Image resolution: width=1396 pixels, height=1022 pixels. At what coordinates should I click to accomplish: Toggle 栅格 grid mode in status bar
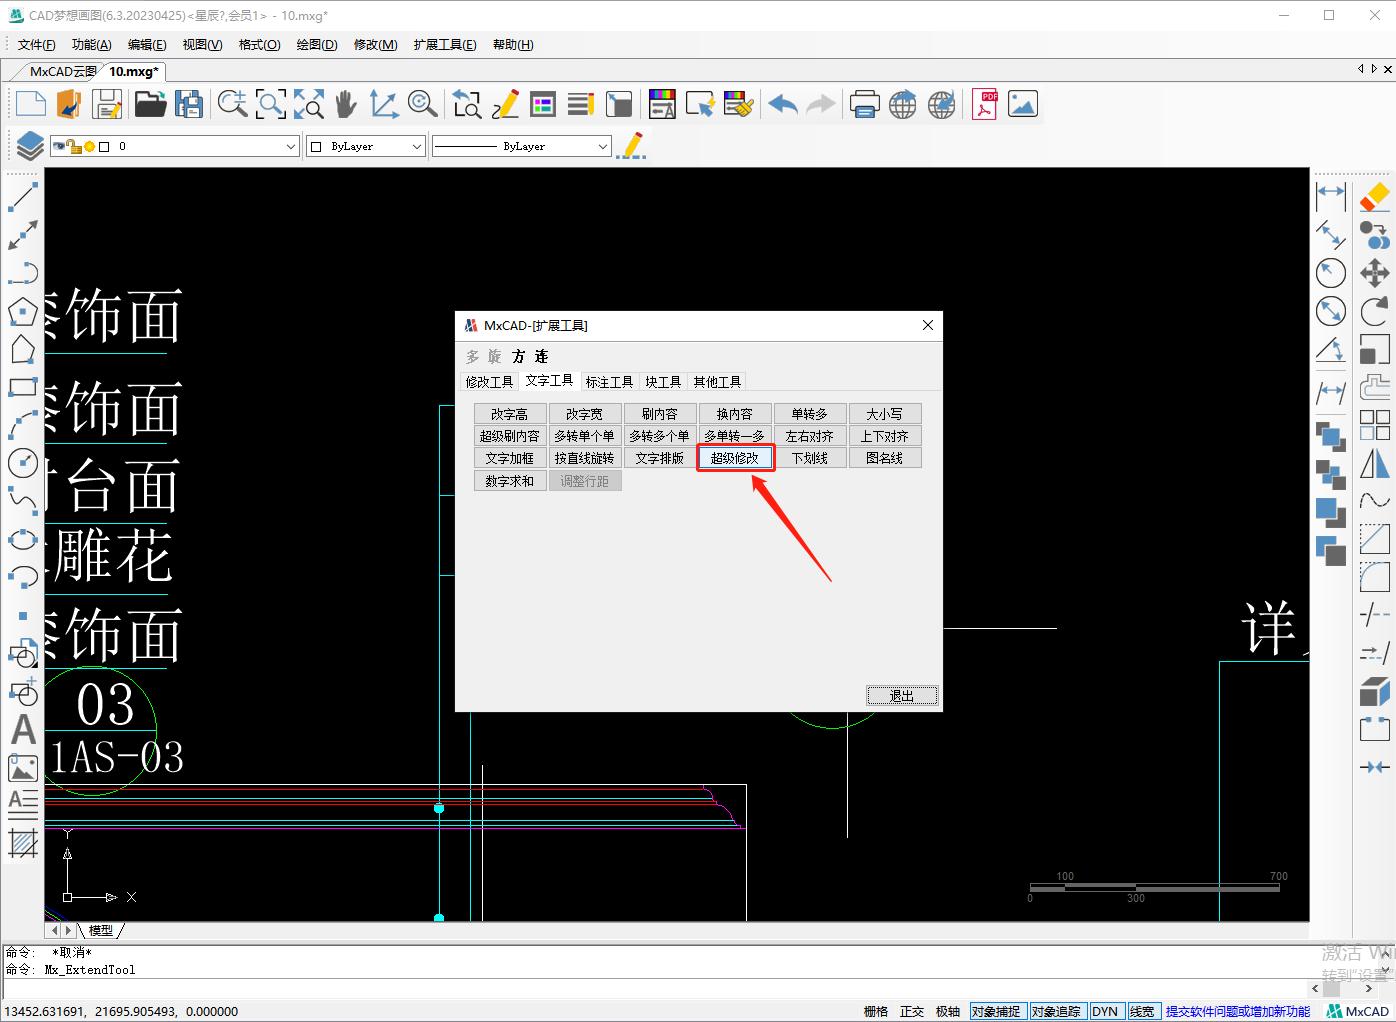[x=875, y=1011]
